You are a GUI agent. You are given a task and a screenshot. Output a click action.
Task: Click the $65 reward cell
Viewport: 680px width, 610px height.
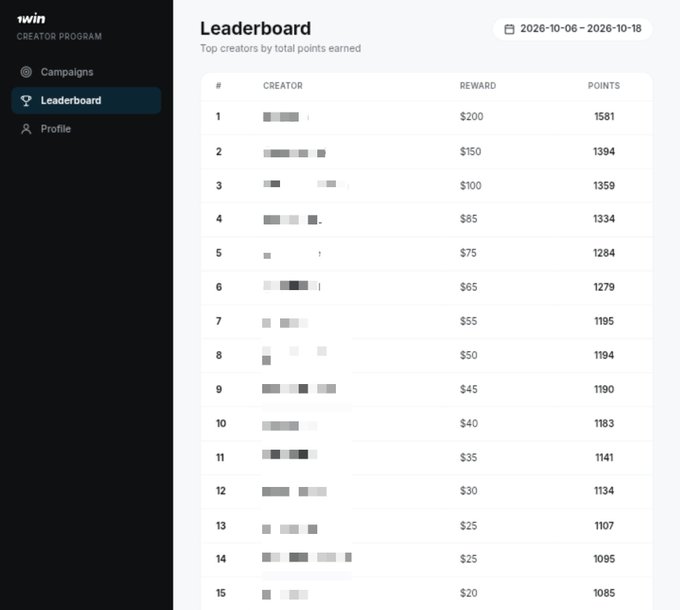(x=468, y=287)
